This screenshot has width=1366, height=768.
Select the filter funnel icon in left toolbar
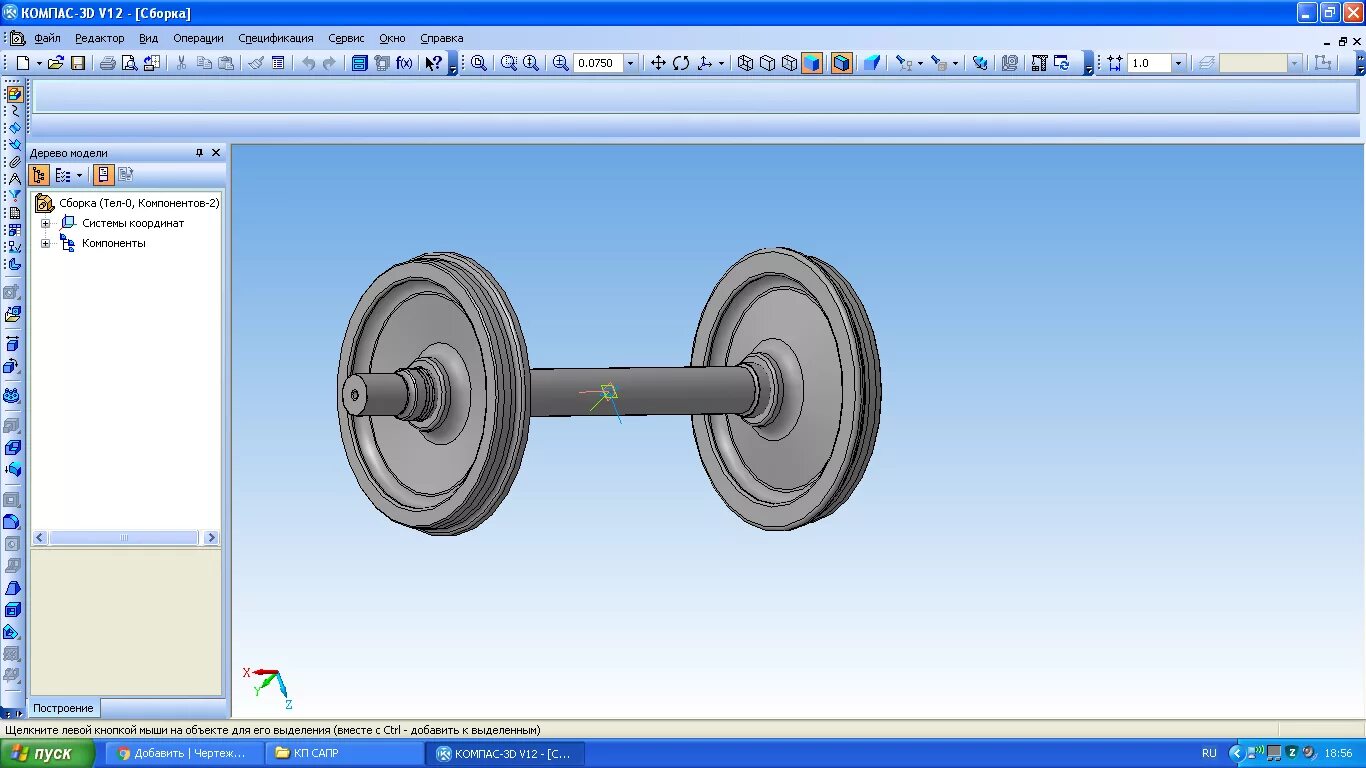pyautogui.click(x=14, y=195)
